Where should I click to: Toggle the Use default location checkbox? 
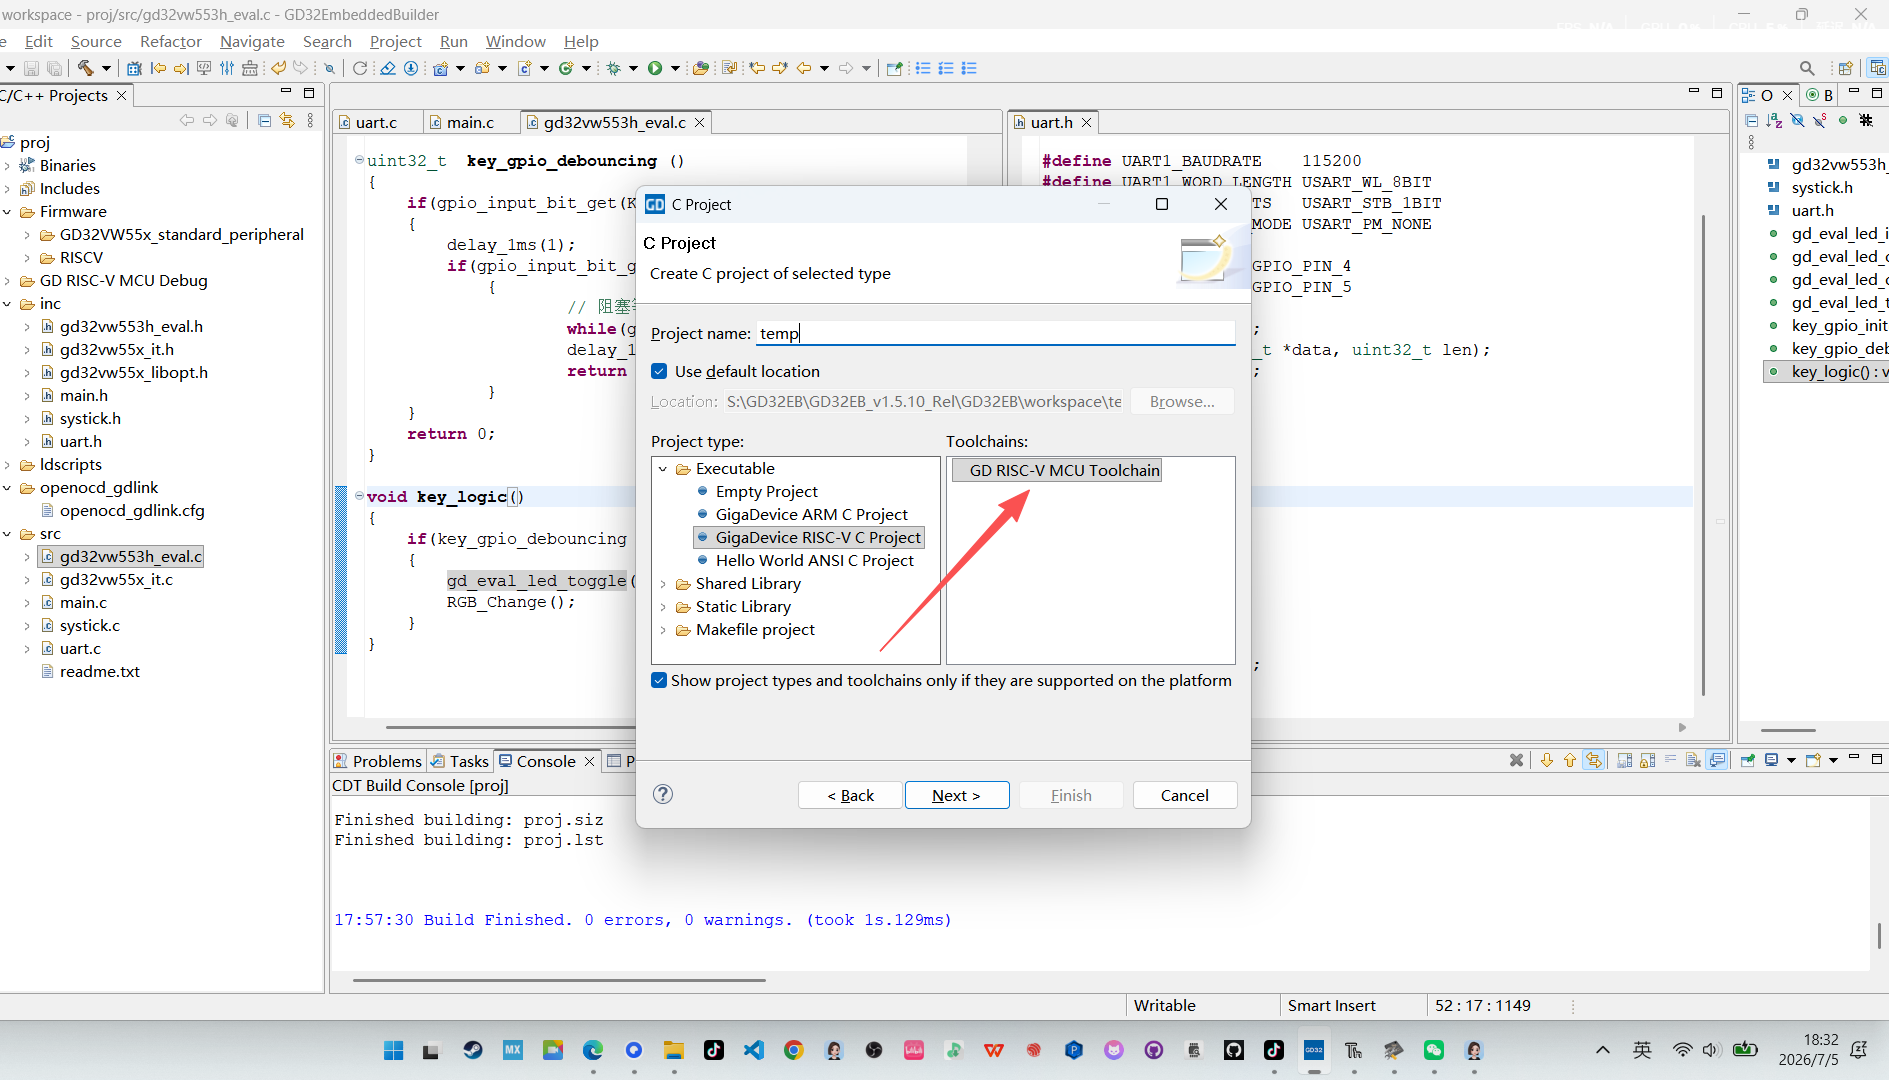click(659, 371)
